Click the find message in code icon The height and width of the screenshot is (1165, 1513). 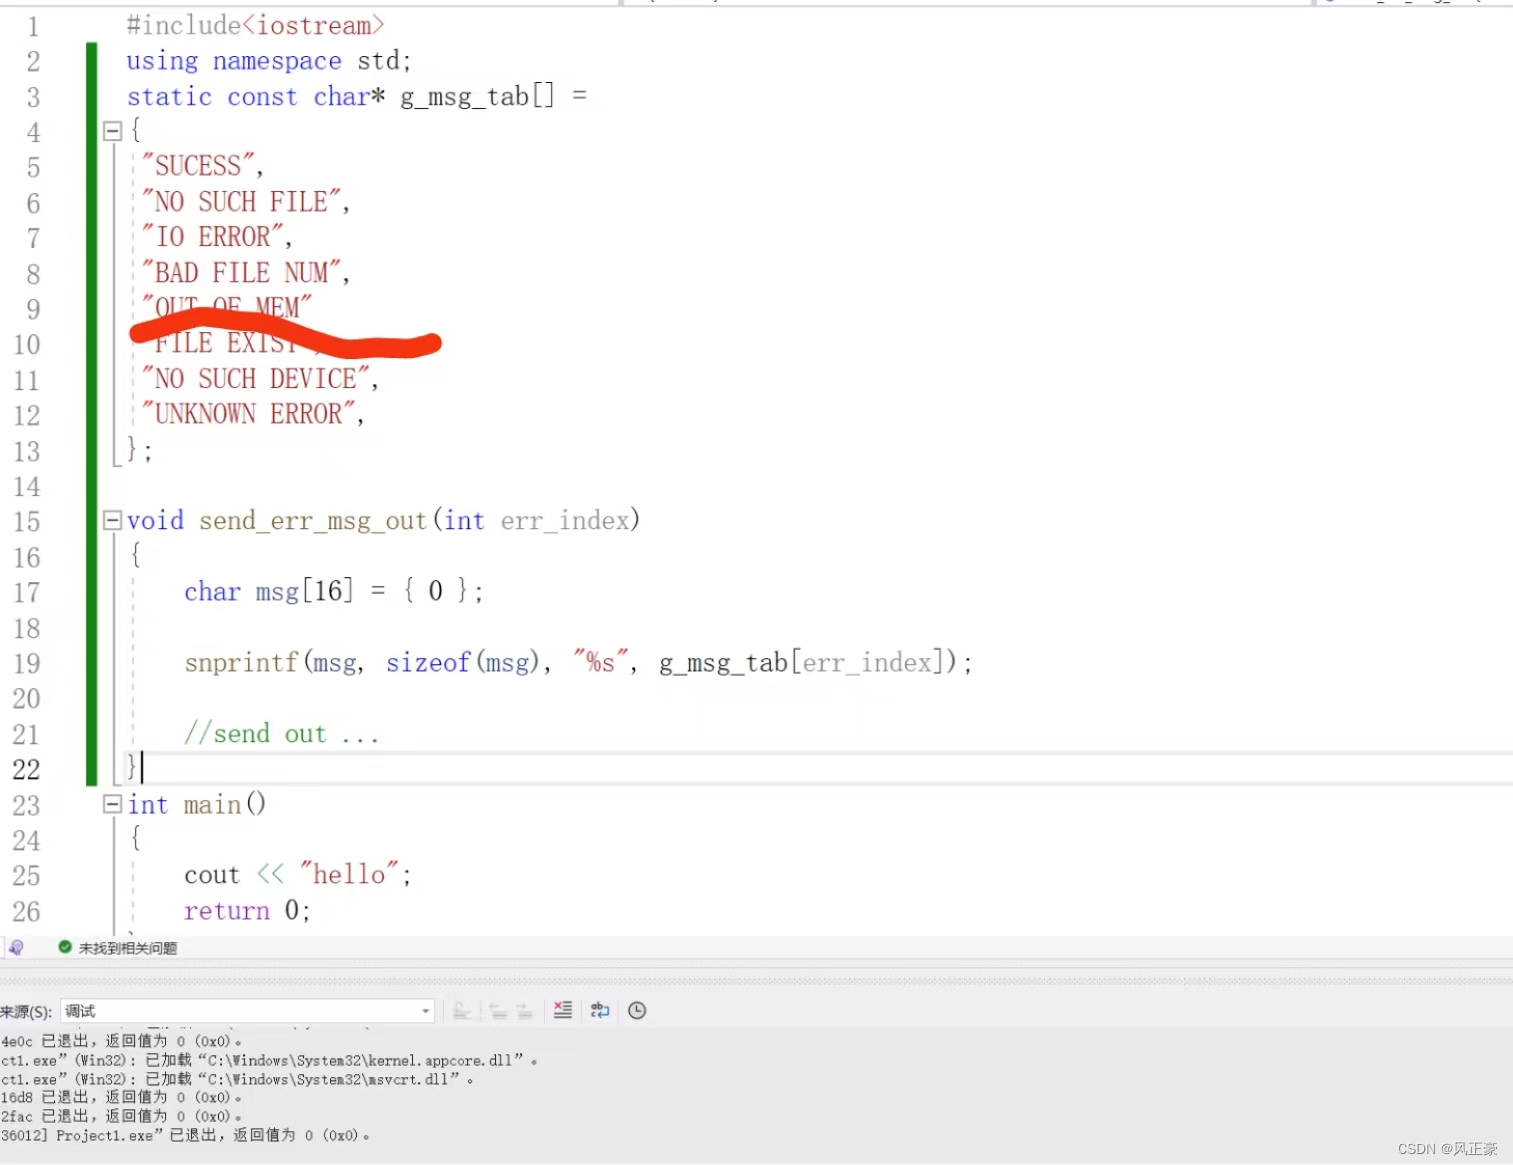point(462,1011)
